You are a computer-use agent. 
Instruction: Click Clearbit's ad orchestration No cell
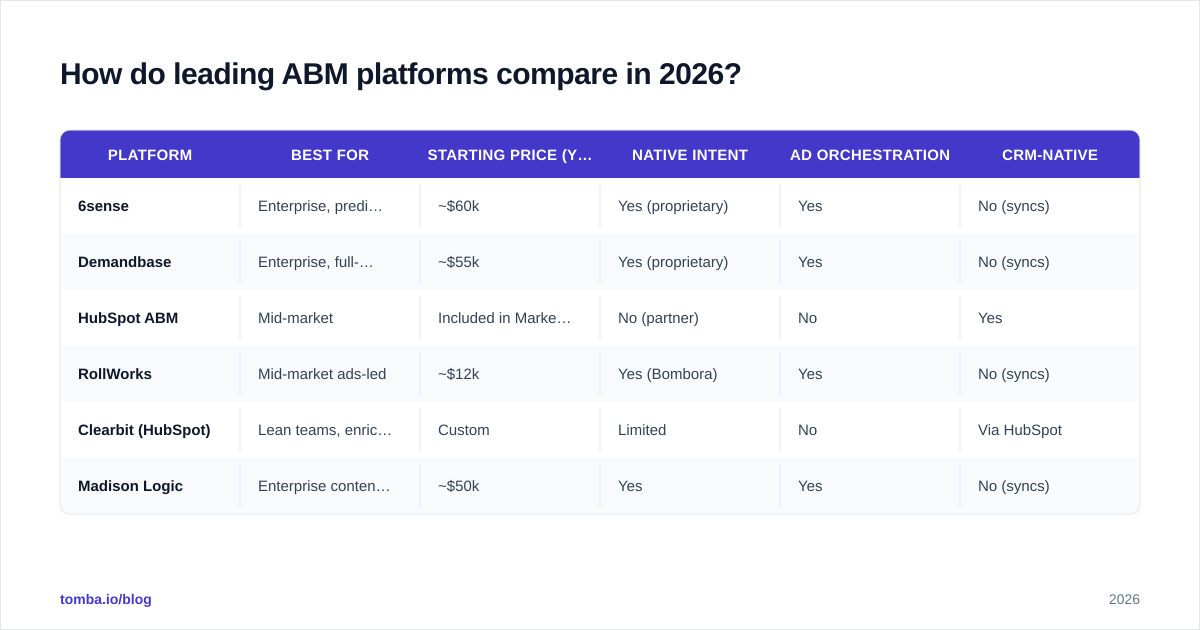pyautogui.click(x=870, y=430)
